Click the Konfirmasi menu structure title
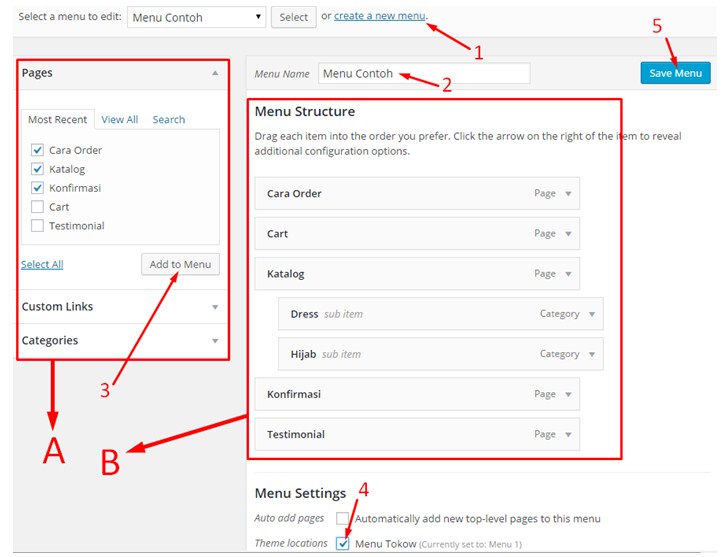724x557 pixels. (x=294, y=394)
